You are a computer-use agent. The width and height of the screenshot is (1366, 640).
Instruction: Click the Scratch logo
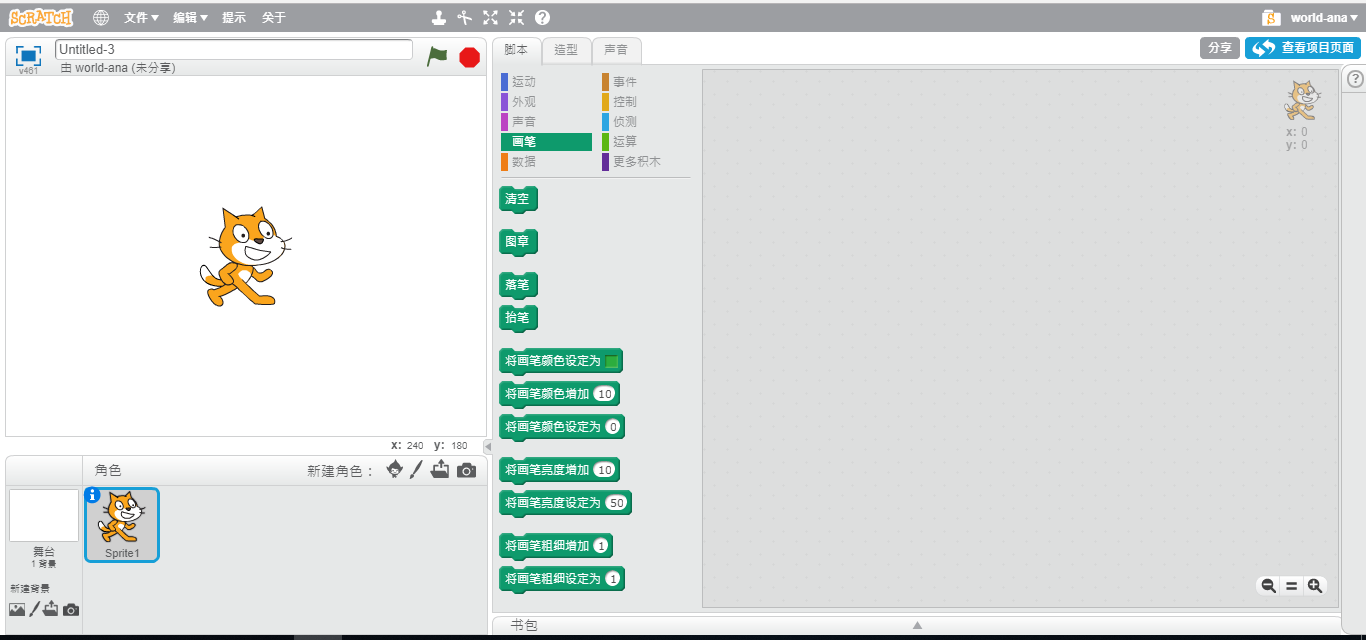click(x=41, y=17)
